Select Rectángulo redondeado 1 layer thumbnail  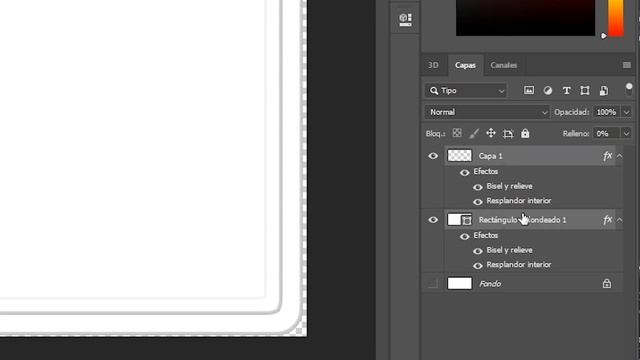(x=460, y=220)
